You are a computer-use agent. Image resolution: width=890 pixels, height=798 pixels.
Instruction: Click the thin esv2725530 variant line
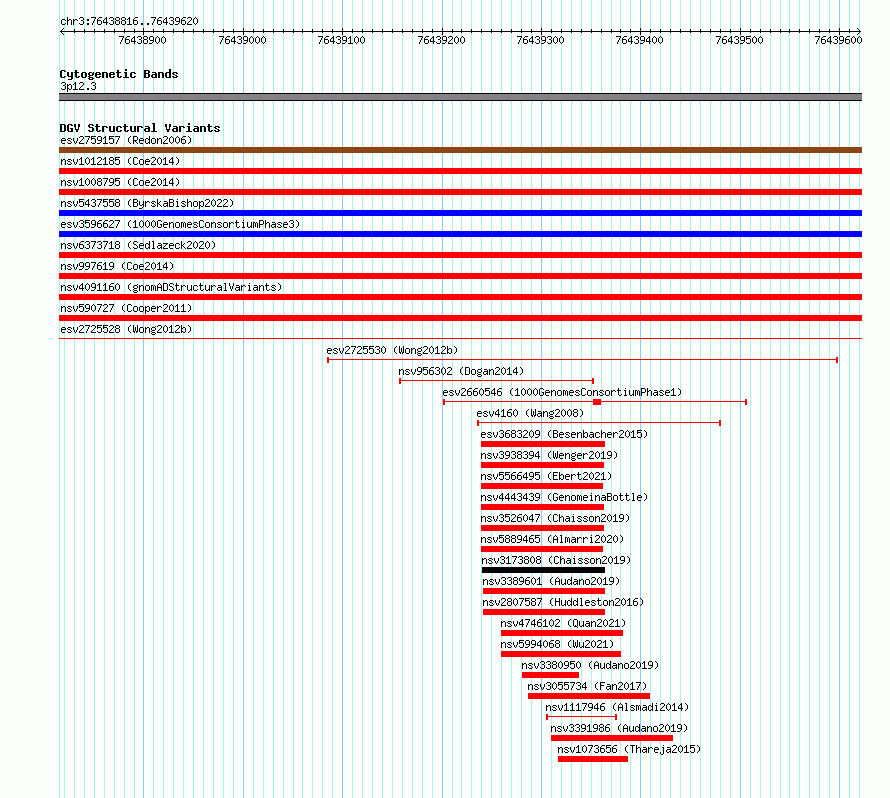pos(582,360)
